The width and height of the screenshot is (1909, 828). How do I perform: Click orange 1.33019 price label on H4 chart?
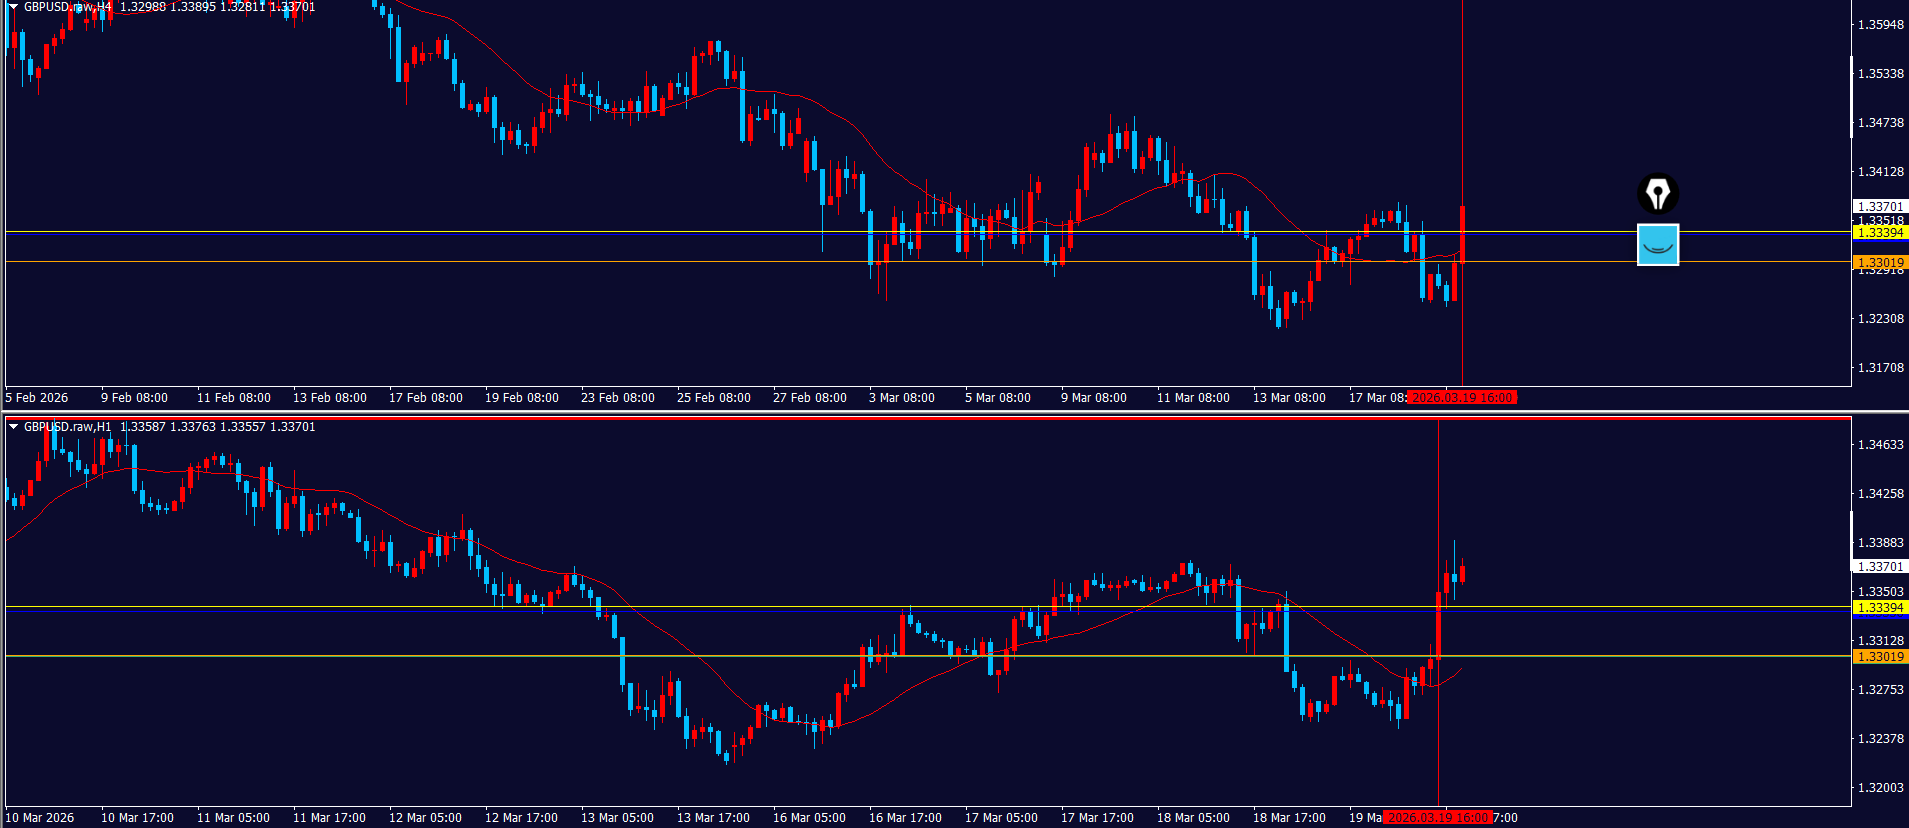tap(1879, 263)
